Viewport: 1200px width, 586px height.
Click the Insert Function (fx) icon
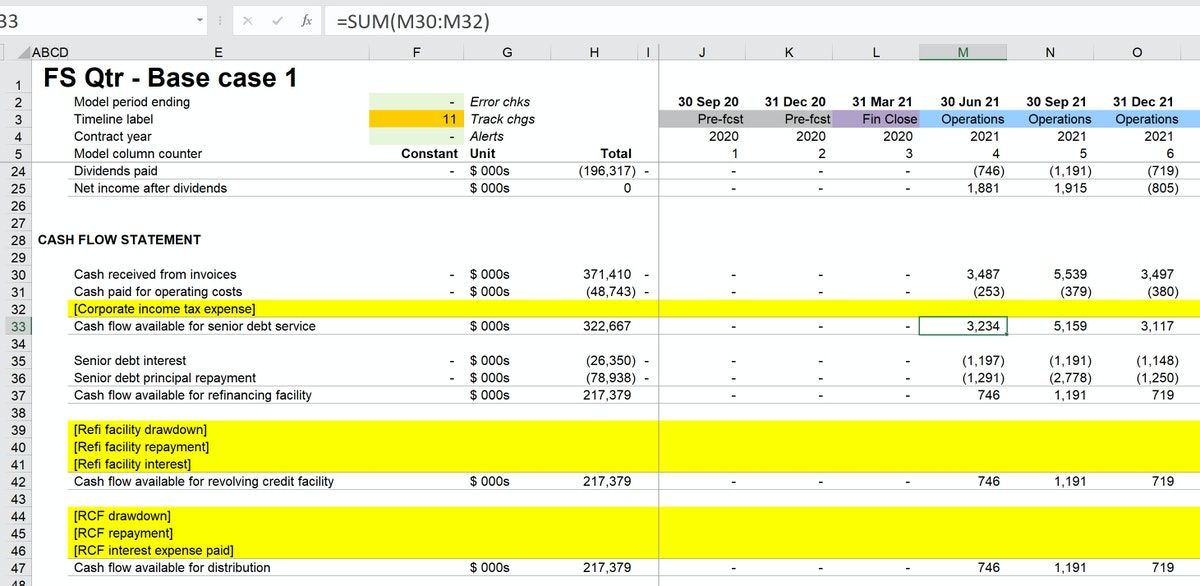pyautogui.click(x=308, y=18)
